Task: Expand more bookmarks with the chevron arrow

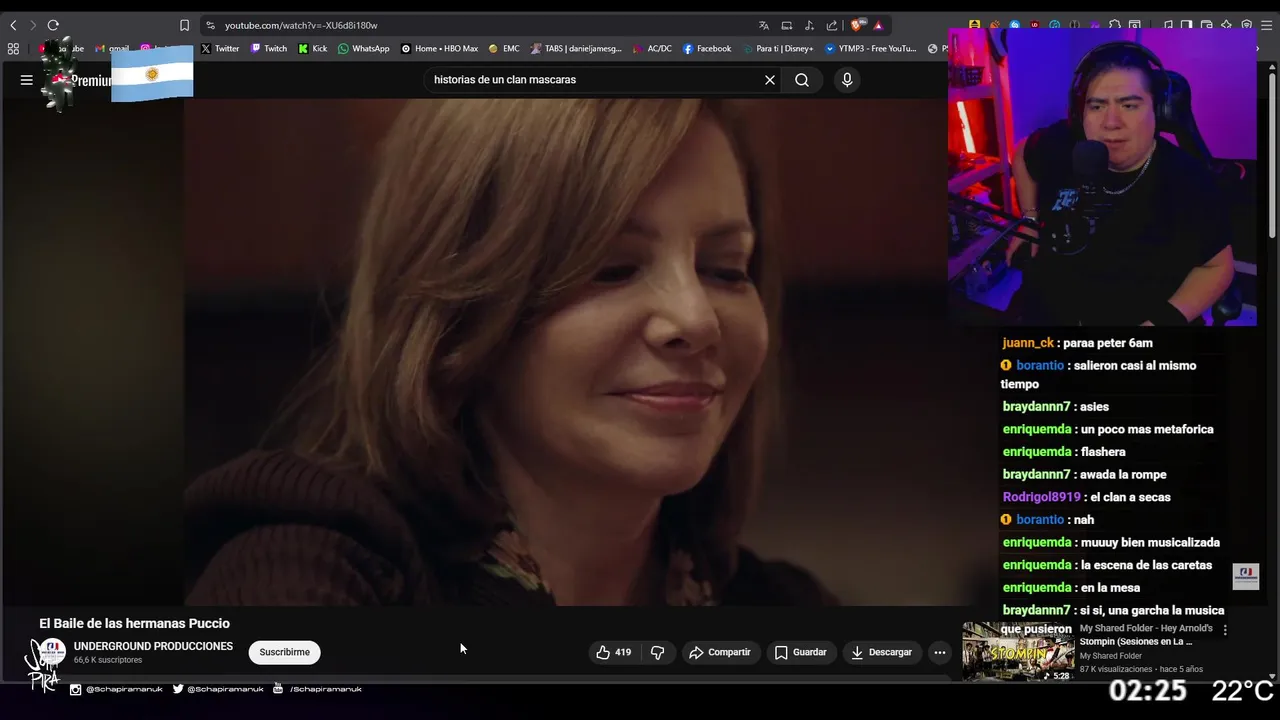Action: click(1259, 48)
